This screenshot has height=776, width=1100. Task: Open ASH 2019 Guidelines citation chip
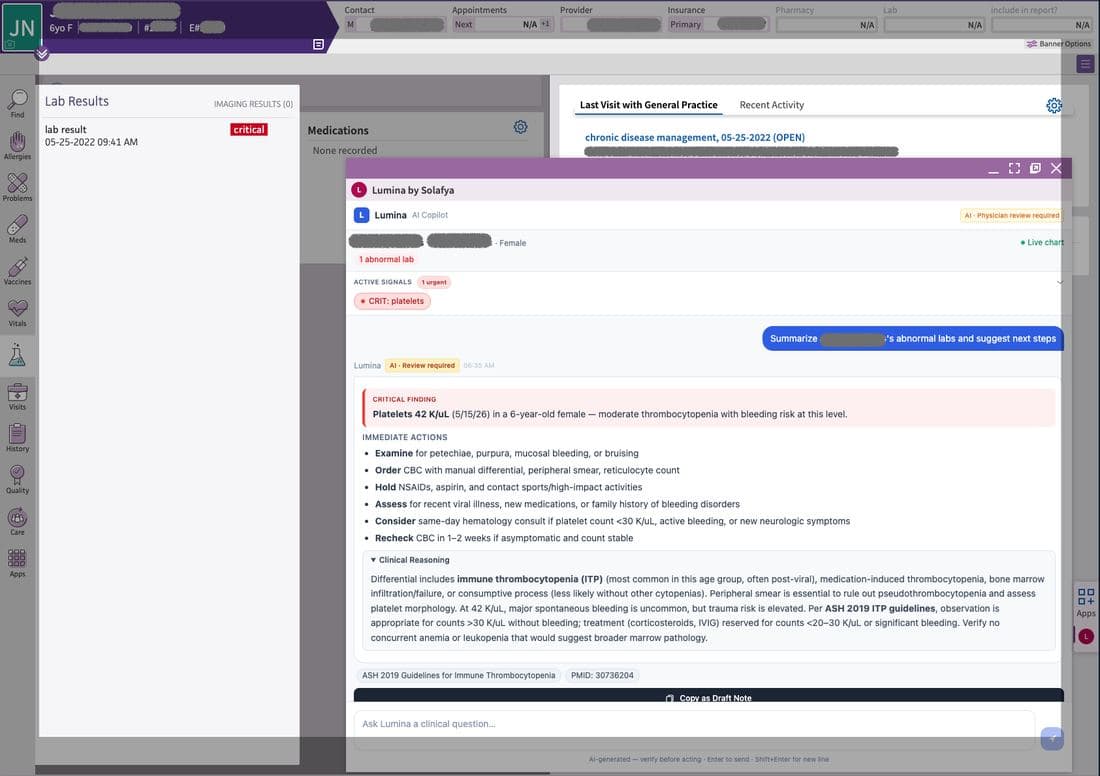[458, 676]
